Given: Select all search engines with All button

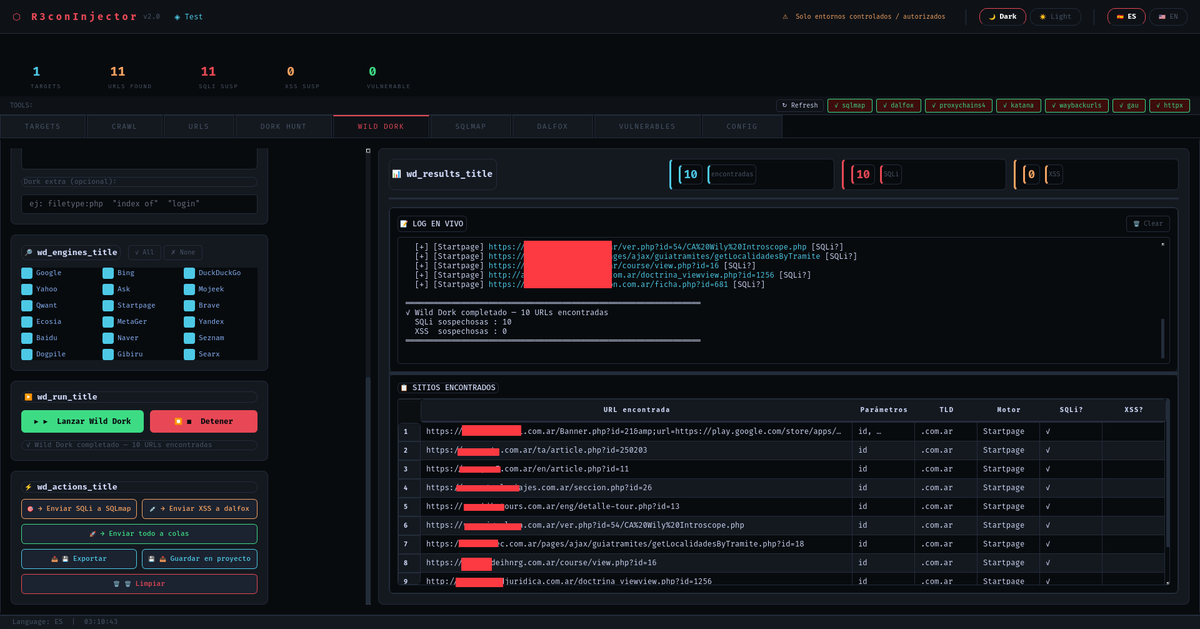Looking at the screenshot, I should (144, 253).
